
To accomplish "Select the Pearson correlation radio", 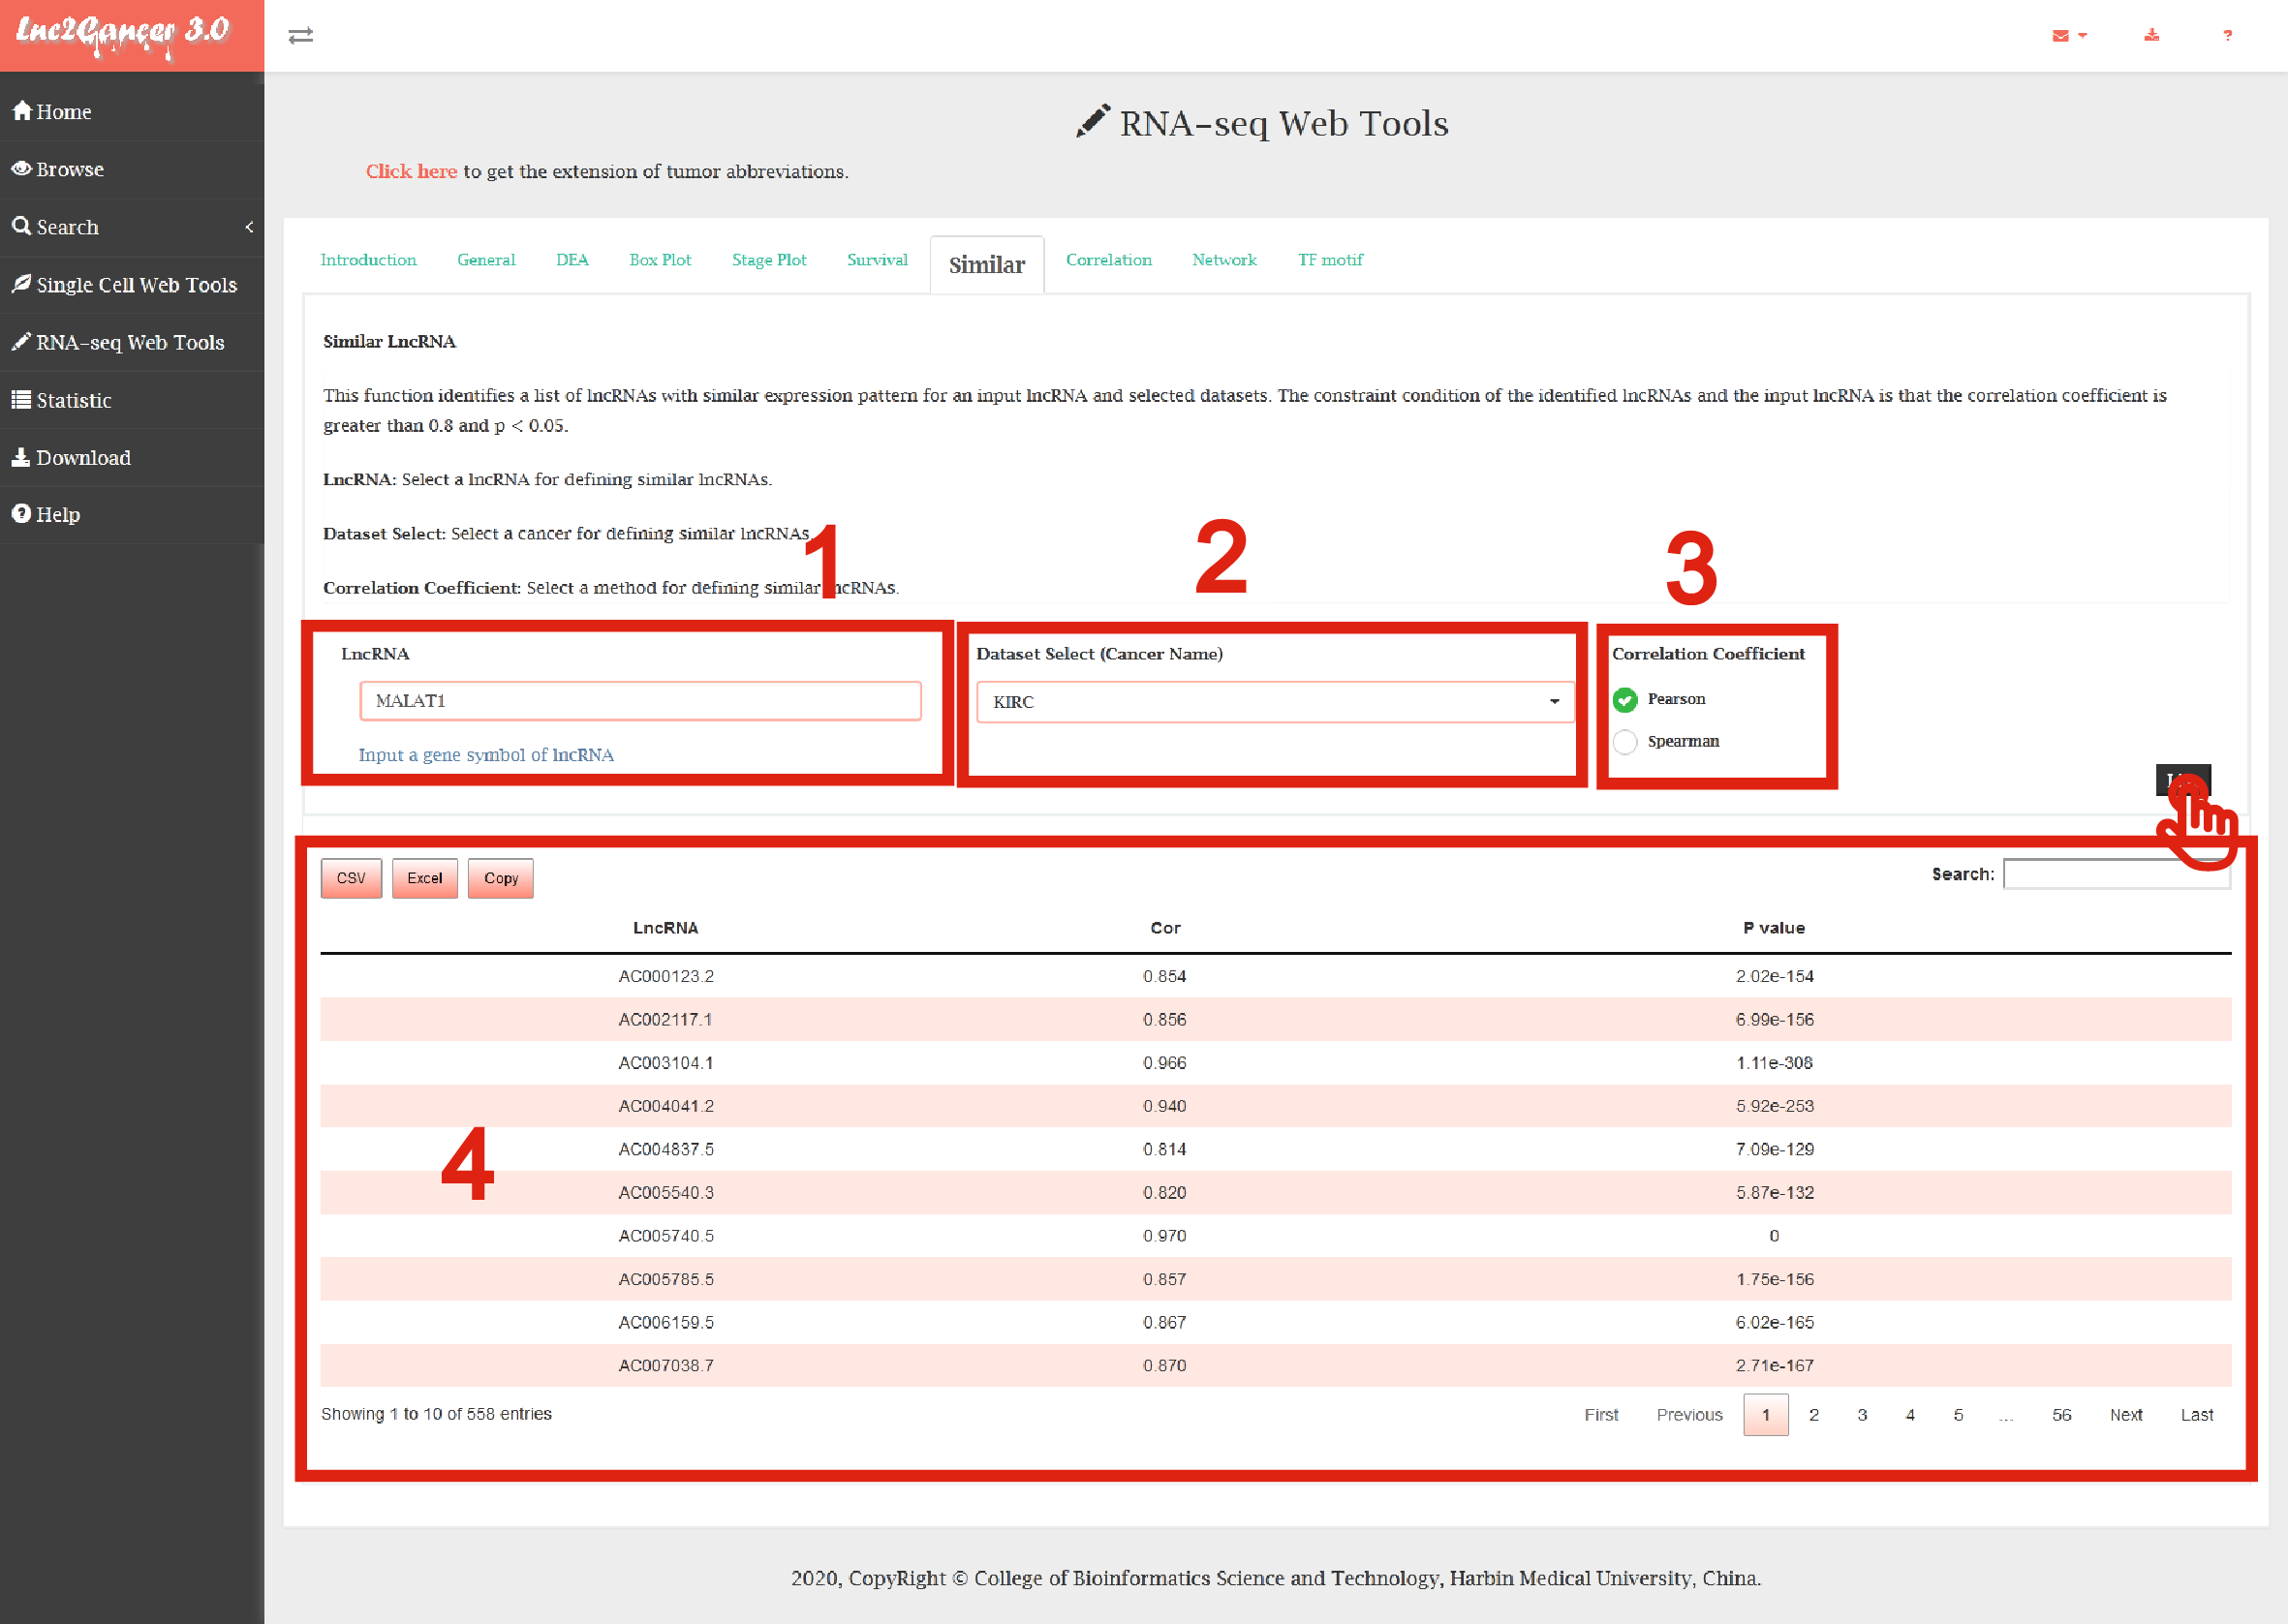I will pos(1625,700).
